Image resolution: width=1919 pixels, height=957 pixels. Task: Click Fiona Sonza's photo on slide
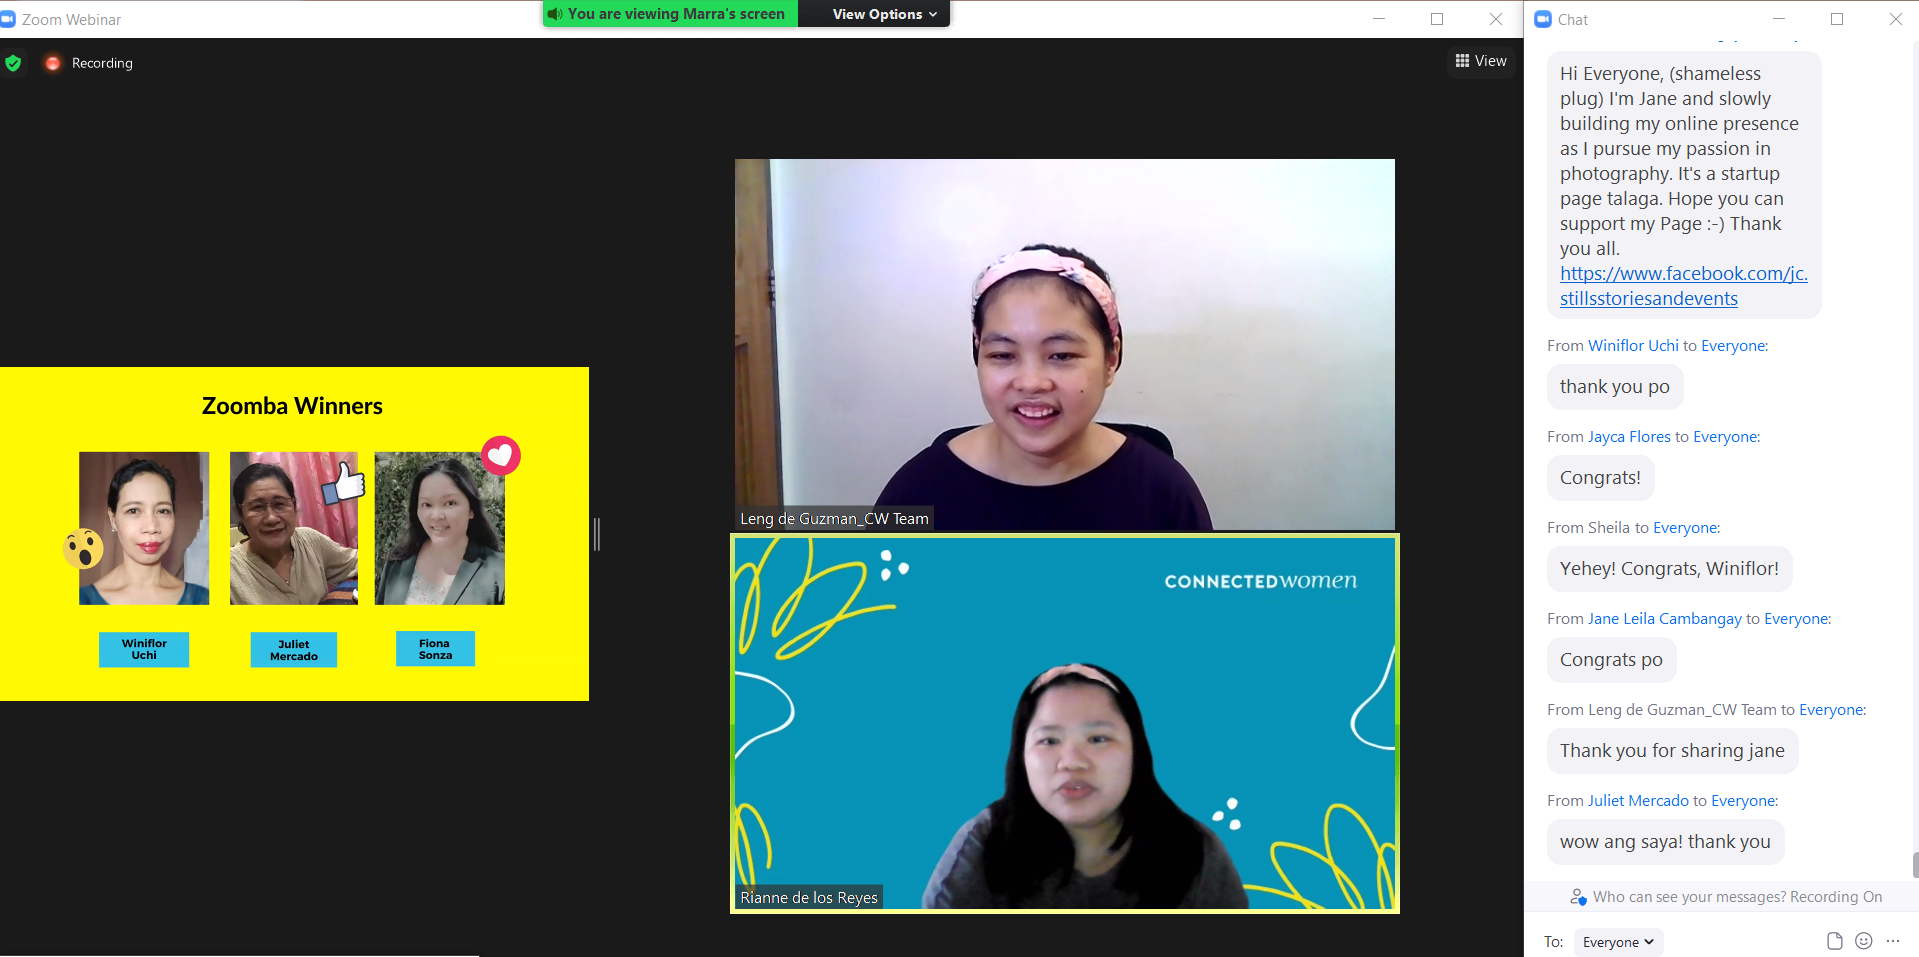[x=440, y=528]
